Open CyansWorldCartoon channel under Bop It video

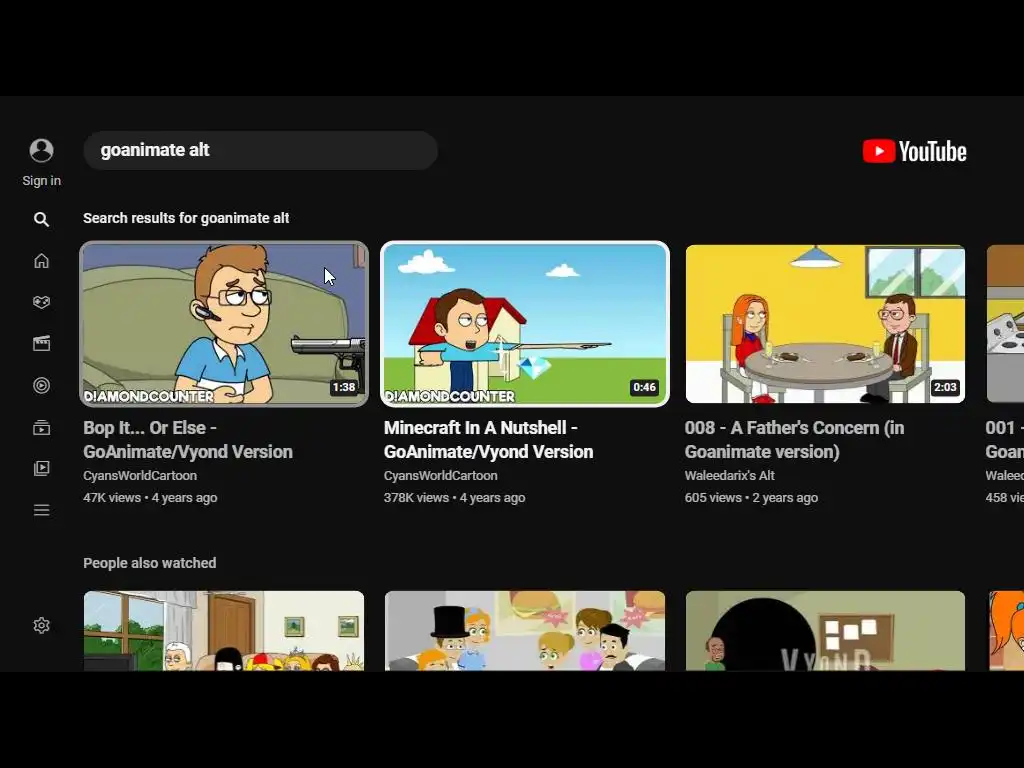[x=140, y=475]
